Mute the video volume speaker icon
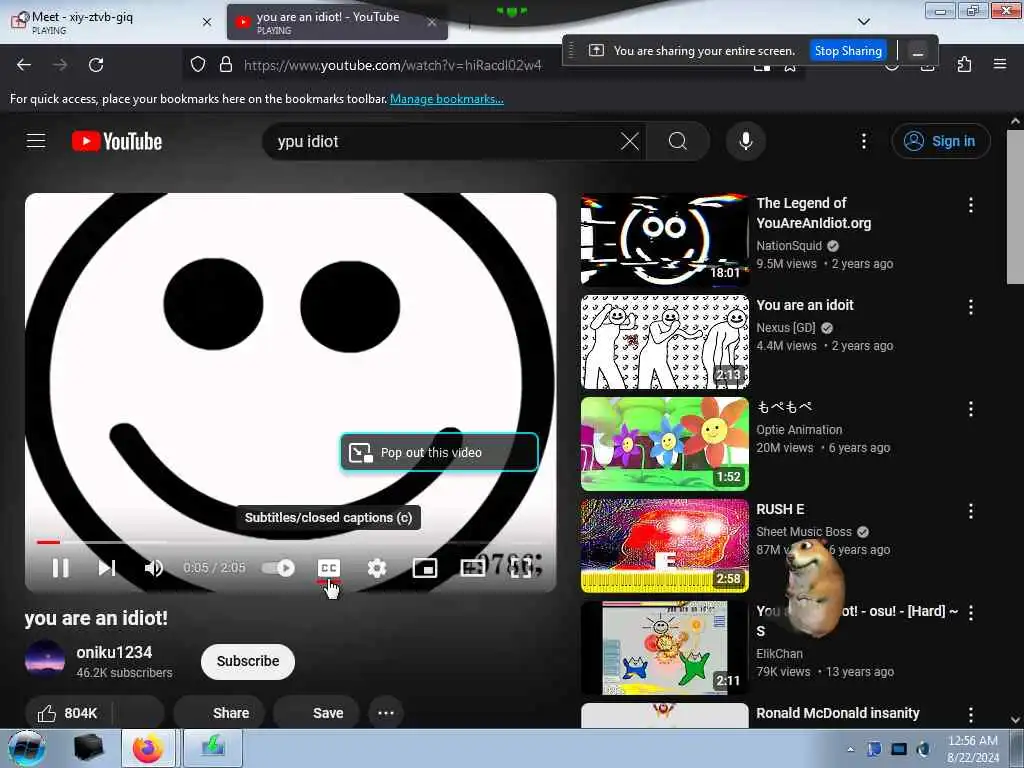 (153, 568)
